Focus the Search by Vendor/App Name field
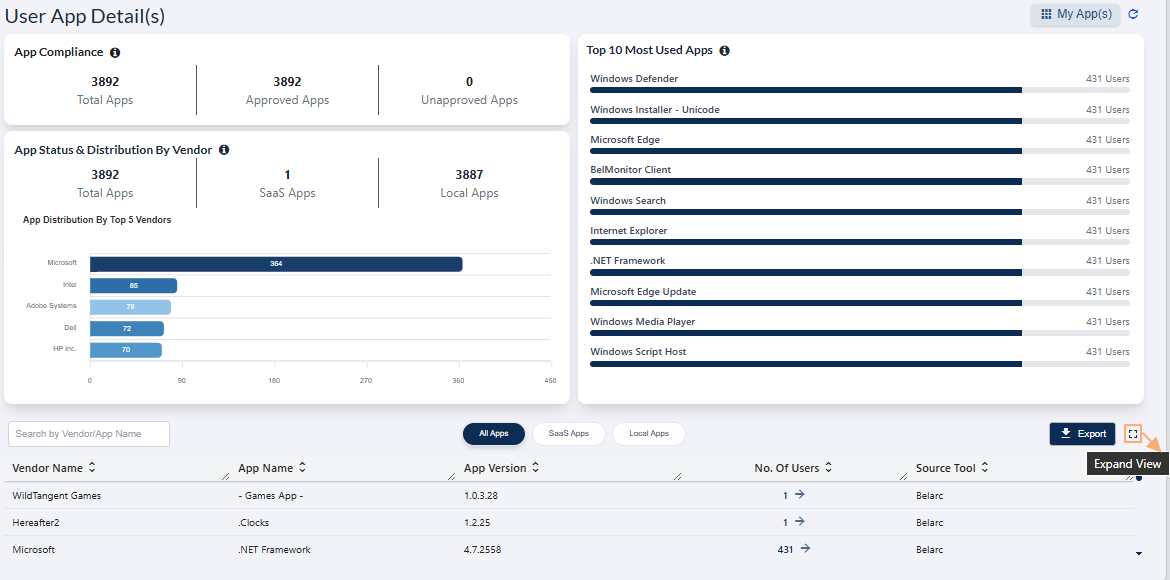Screen dimensions: 1170x580 coord(89,434)
